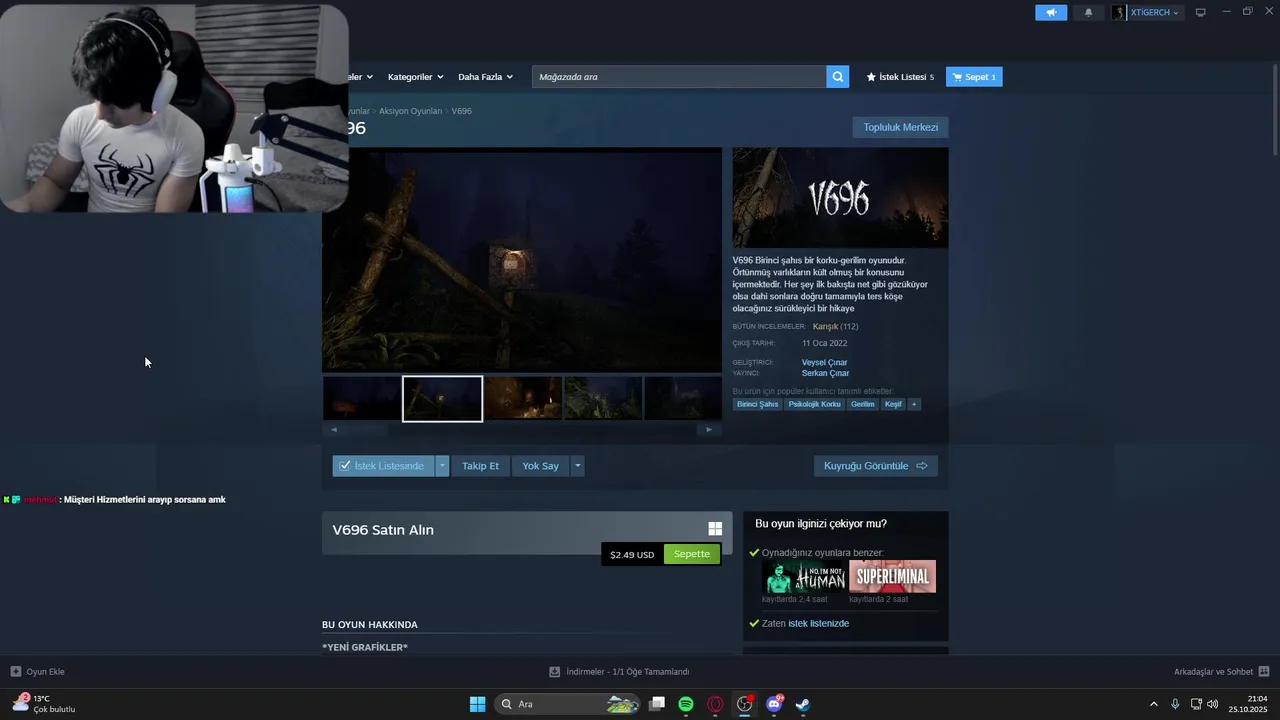Viewport: 1280px width, 720px height.
Task: Click the microphone tray icon
Action: [x=1175, y=704]
